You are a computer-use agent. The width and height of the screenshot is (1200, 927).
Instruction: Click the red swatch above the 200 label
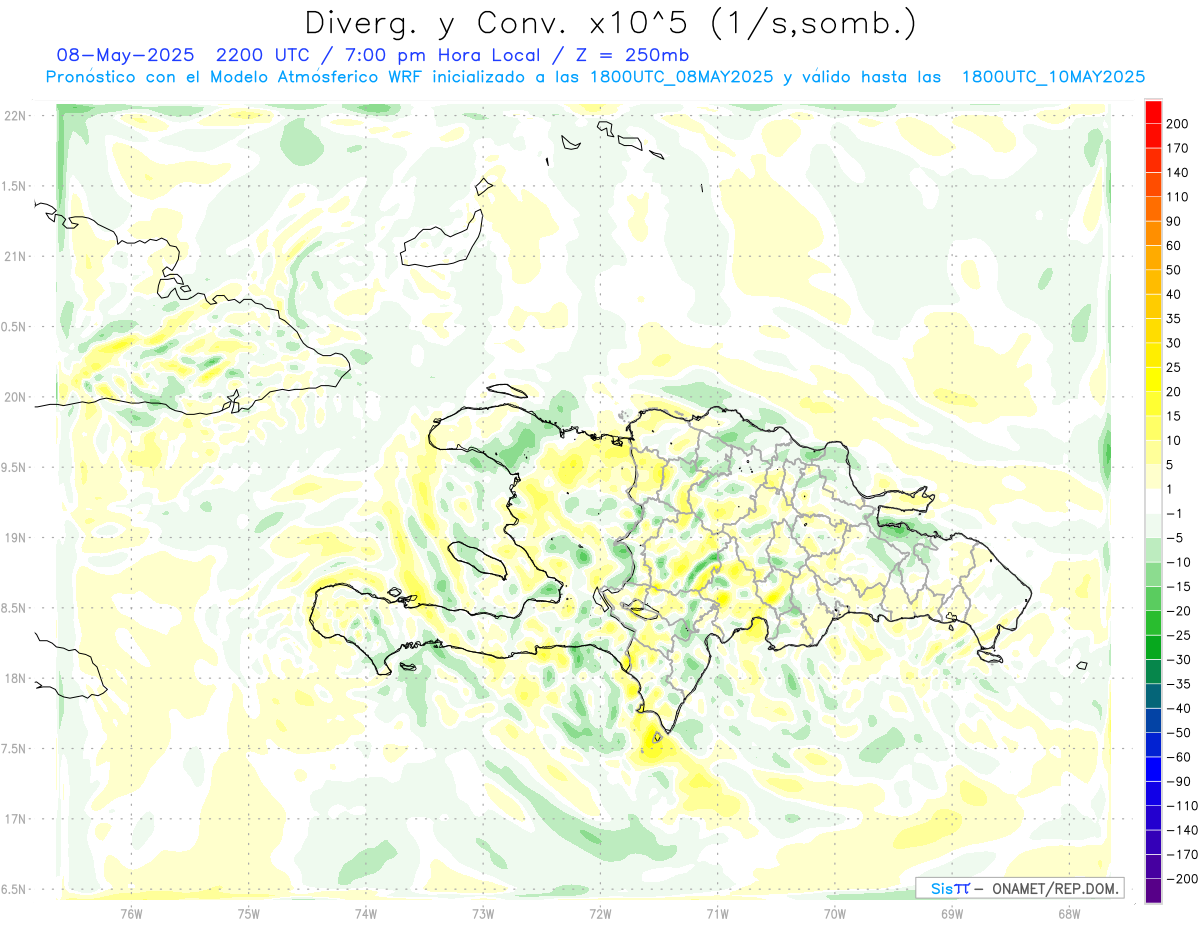1153,111
